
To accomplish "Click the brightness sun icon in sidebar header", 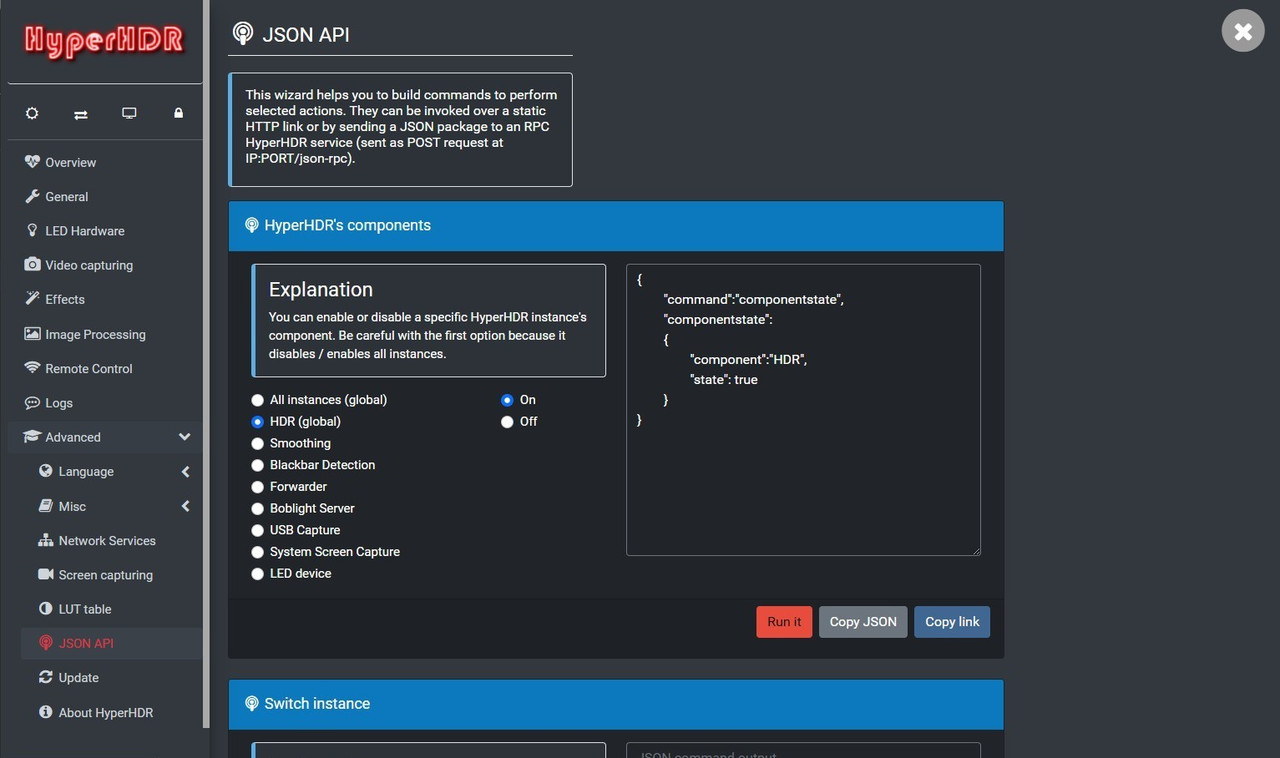I will point(32,114).
